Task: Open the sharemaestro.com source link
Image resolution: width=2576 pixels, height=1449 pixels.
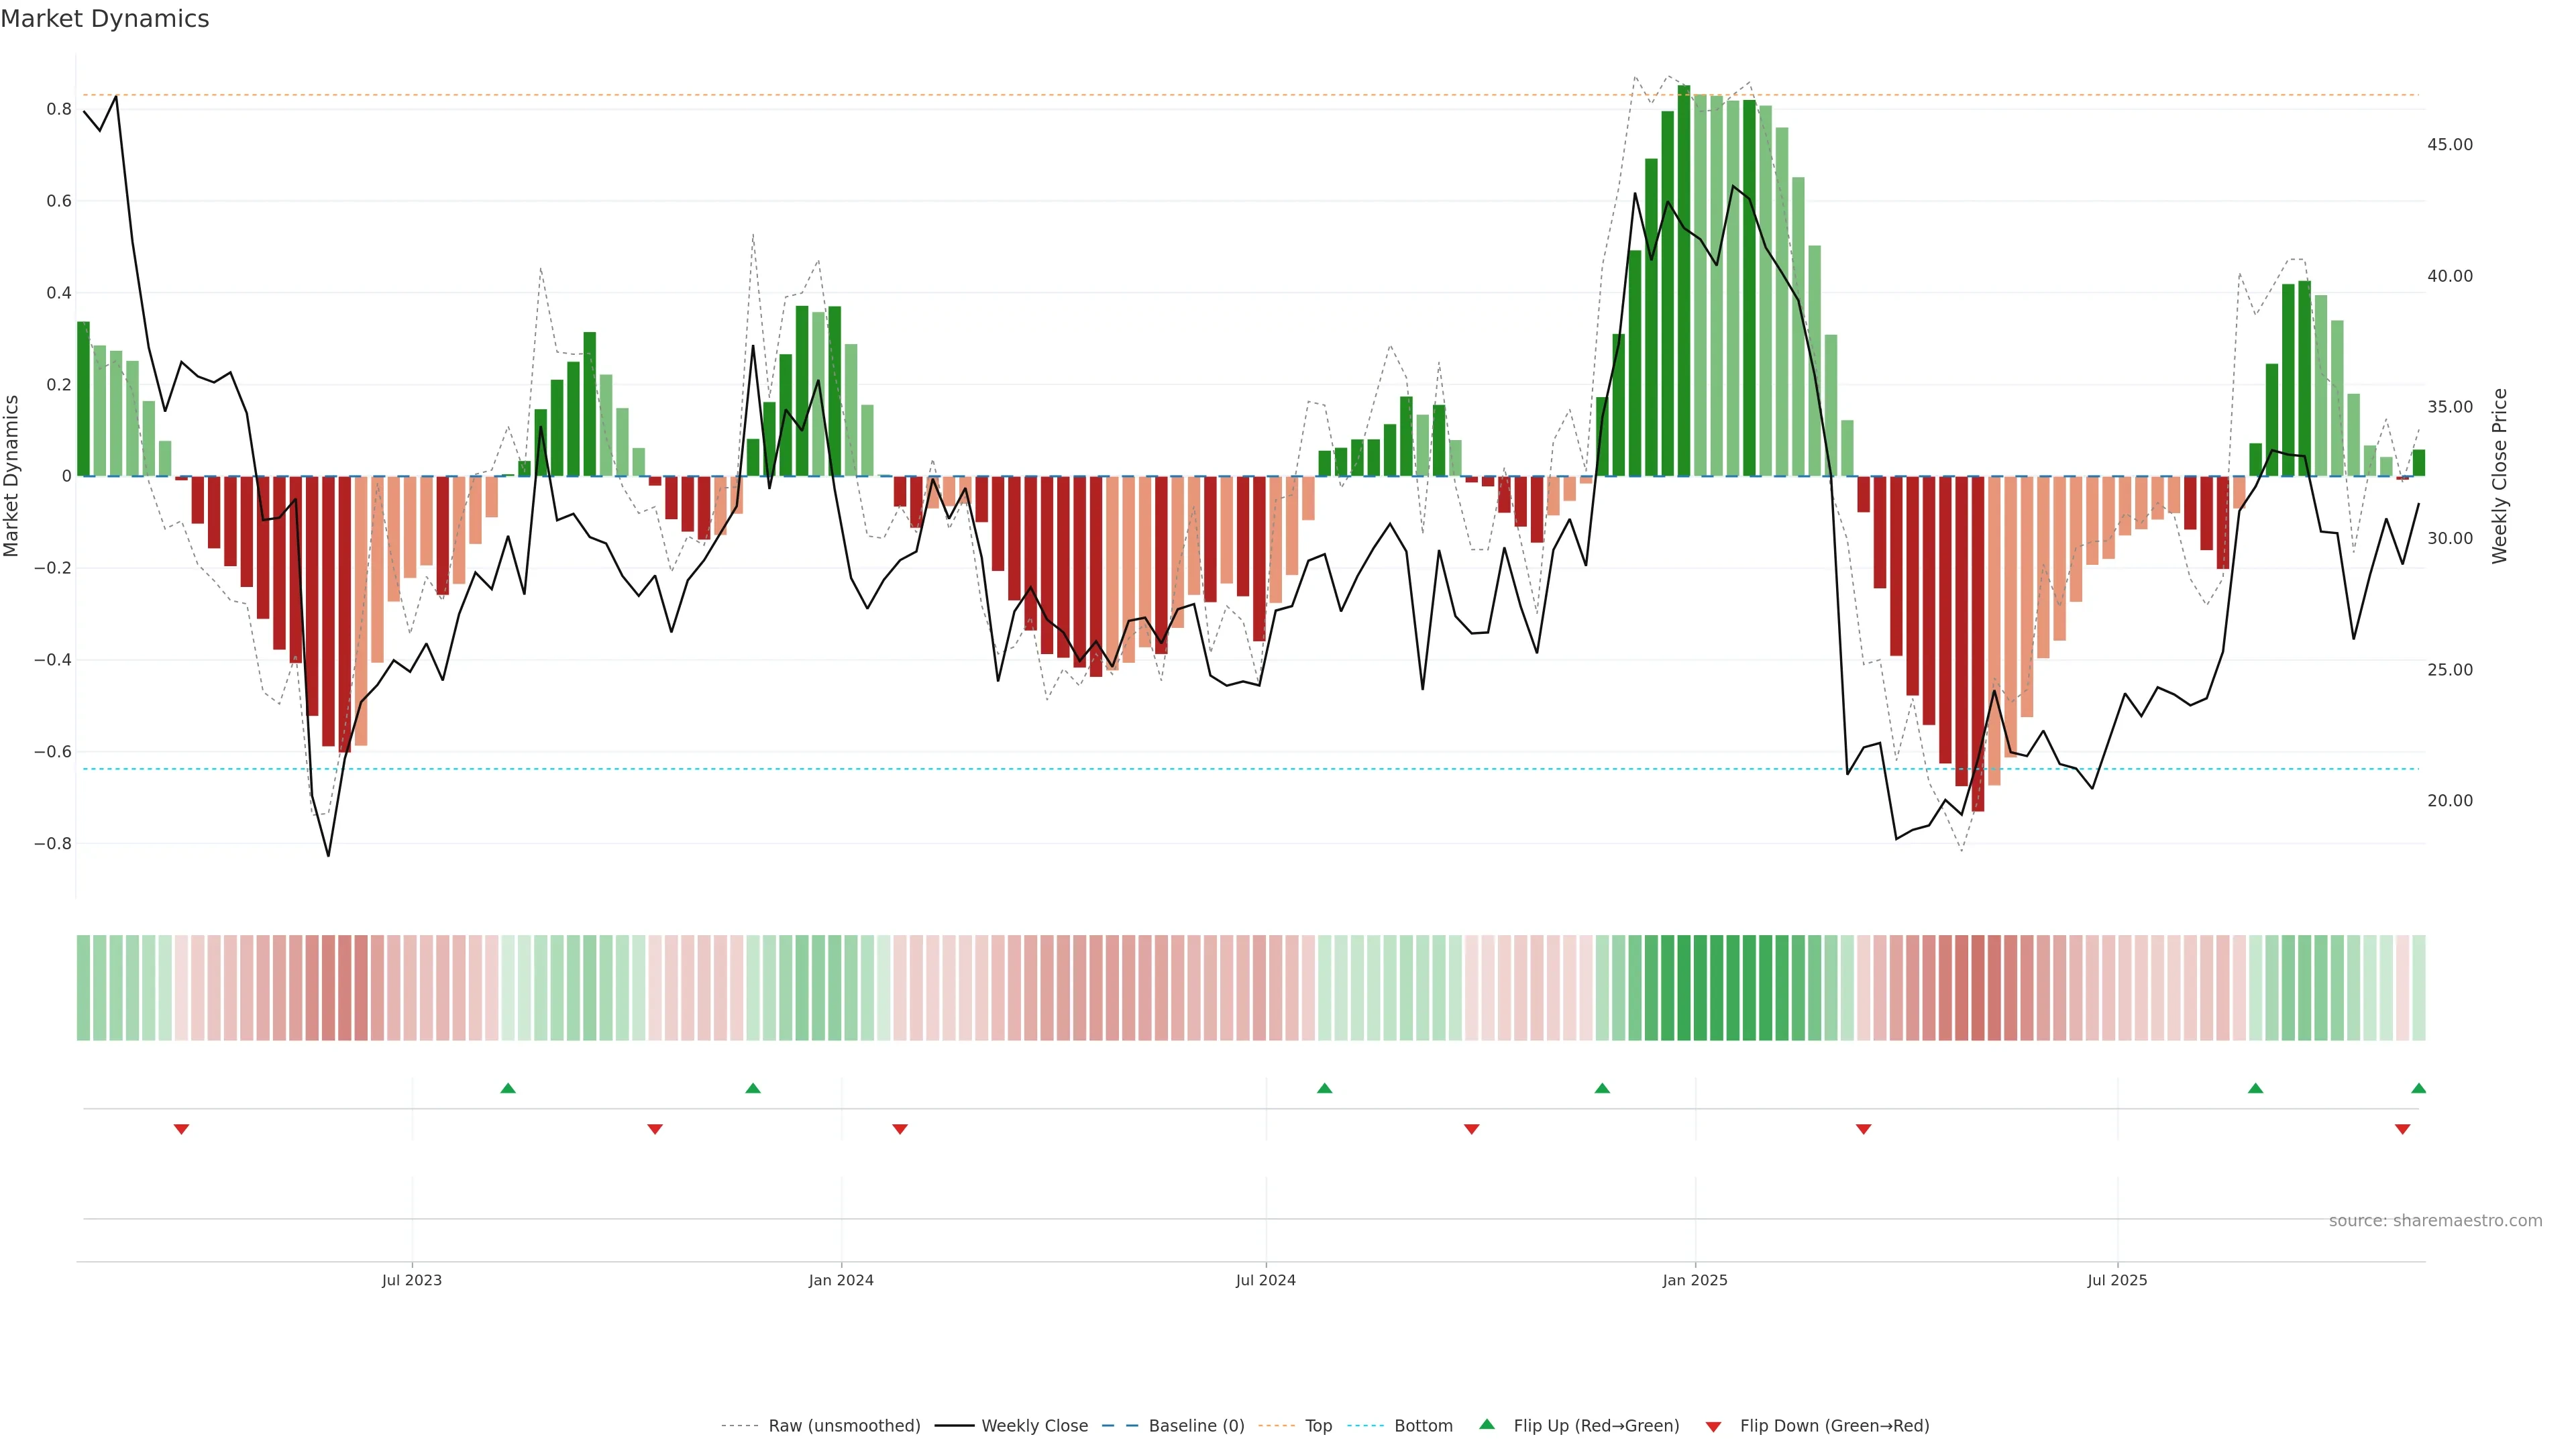Action: click(2435, 1220)
